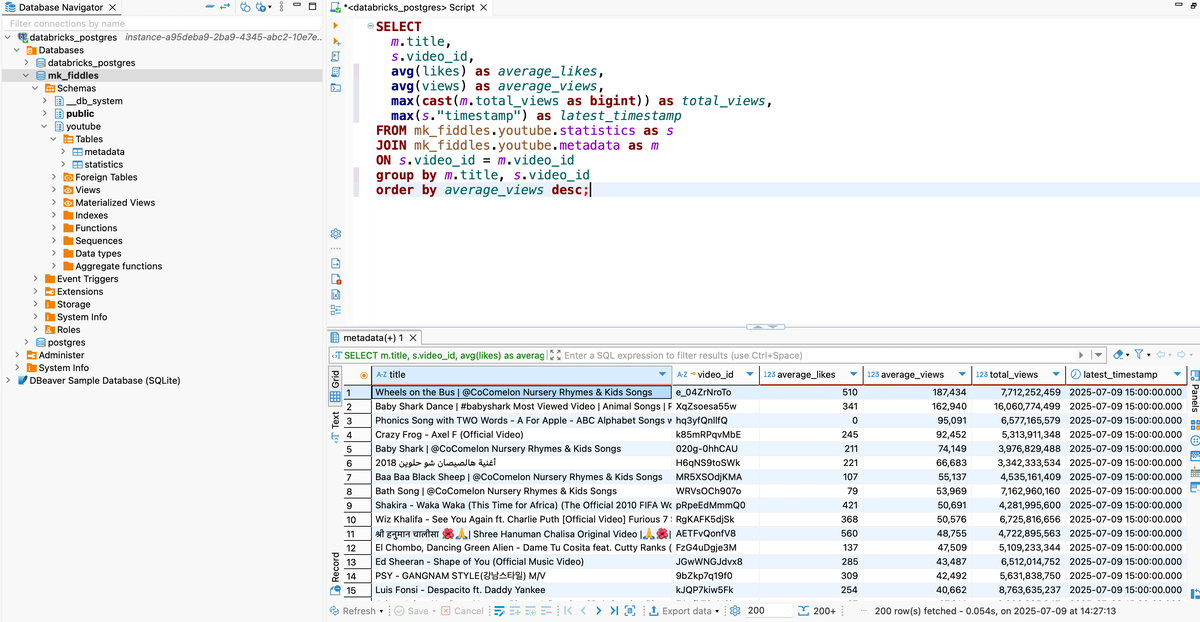The image size is (1200, 622).
Task: Run the SQL script with the orange execute arrow
Action: (335, 26)
